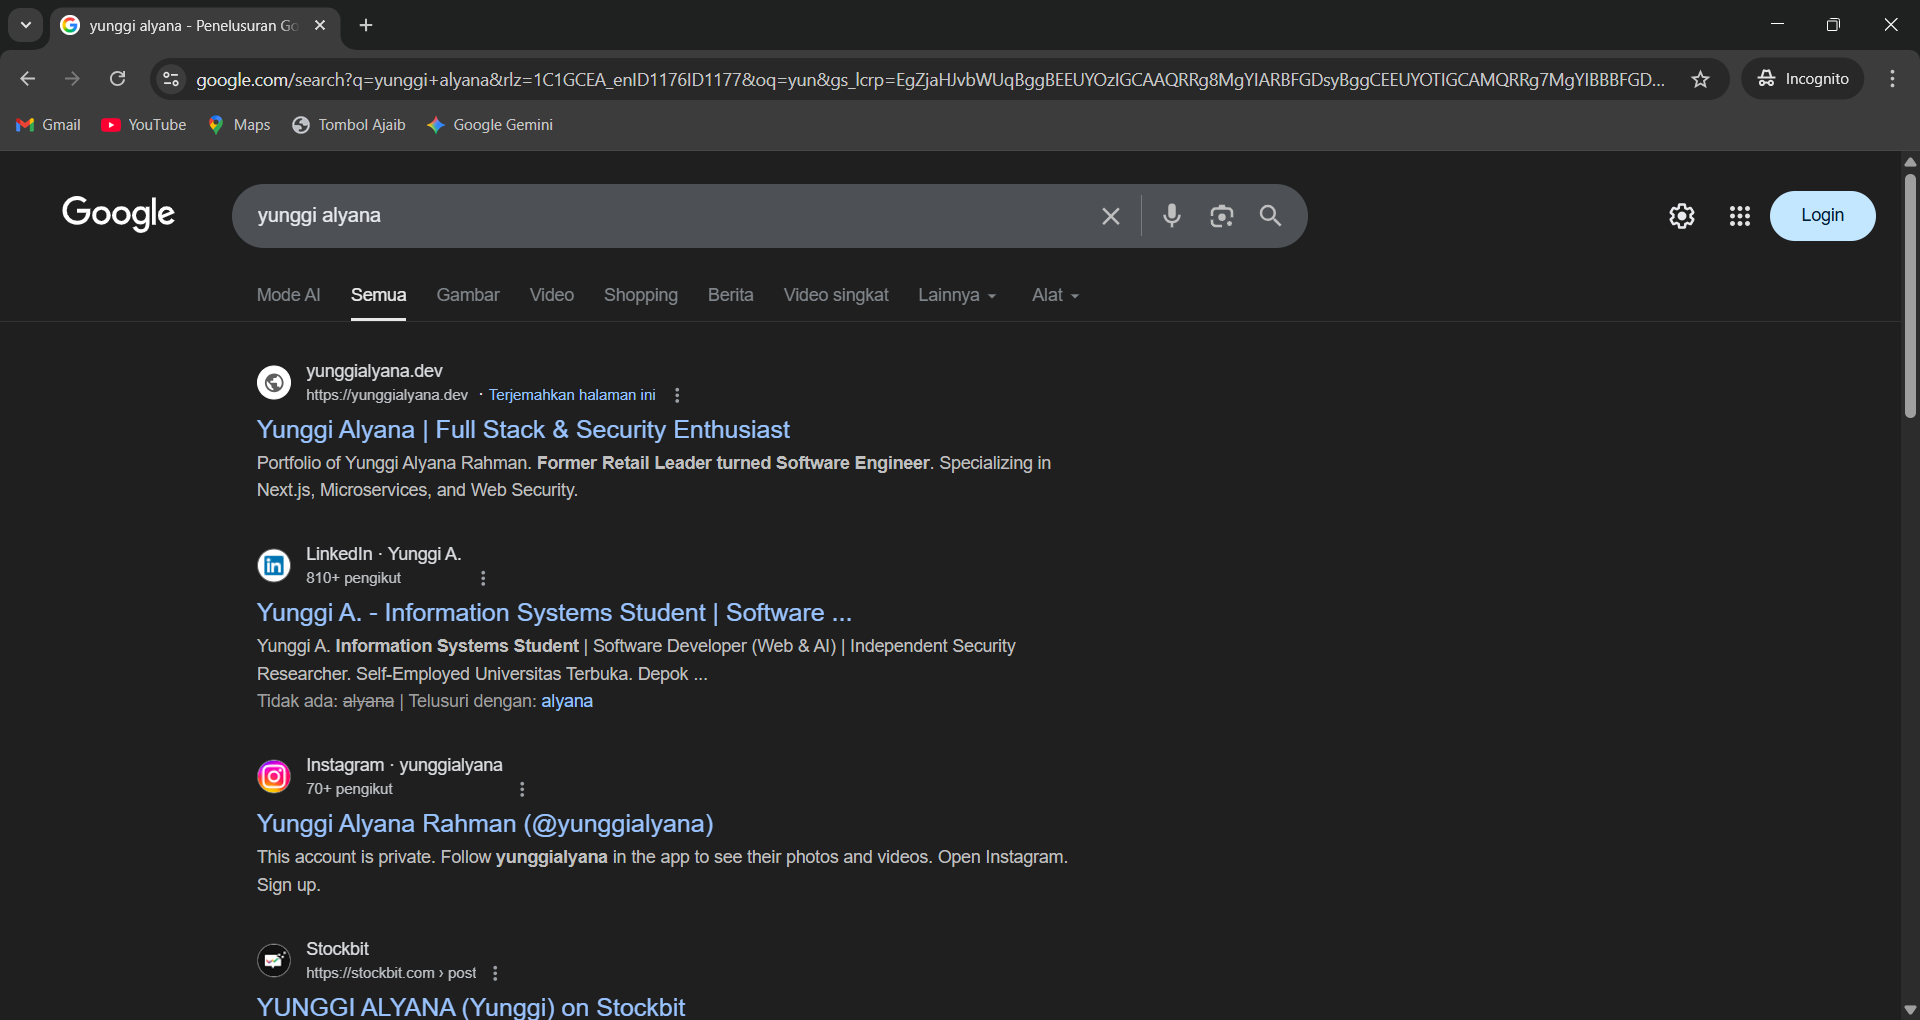The height and width of the screenshot is (1020, 1920).
Task: Click the page vertical scrollbar thumb
Action: point(1910,296)
